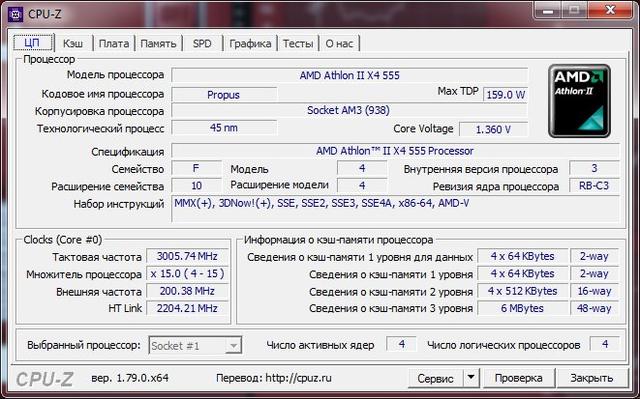Open the ЦП tab

coord(32,43)
